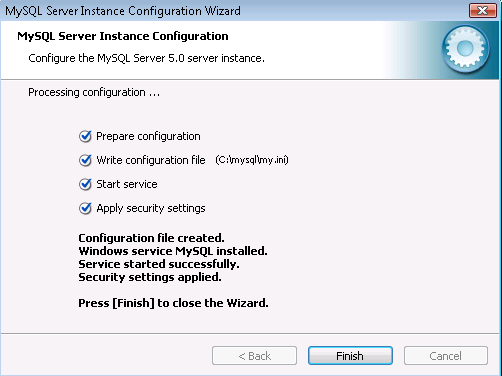Screen dimensions: 502x376
Task: Click the checkmark beside Start service
Action: 85,184
